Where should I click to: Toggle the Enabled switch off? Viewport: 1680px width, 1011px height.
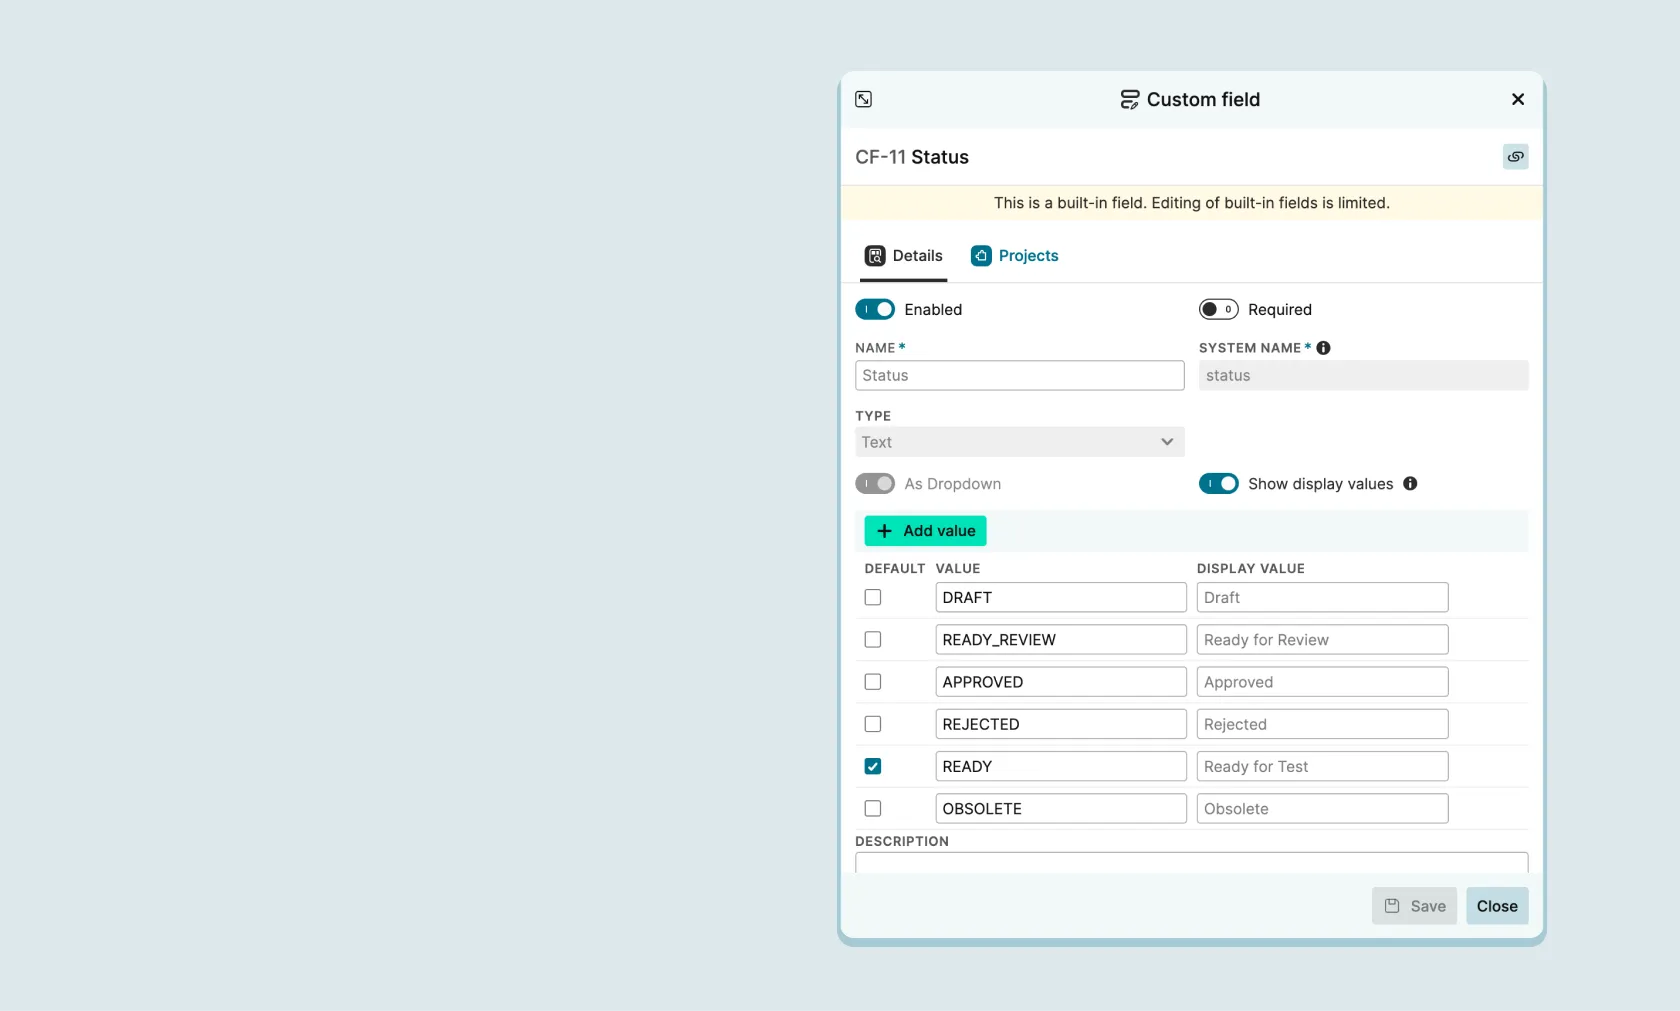(x=875, y=310)
